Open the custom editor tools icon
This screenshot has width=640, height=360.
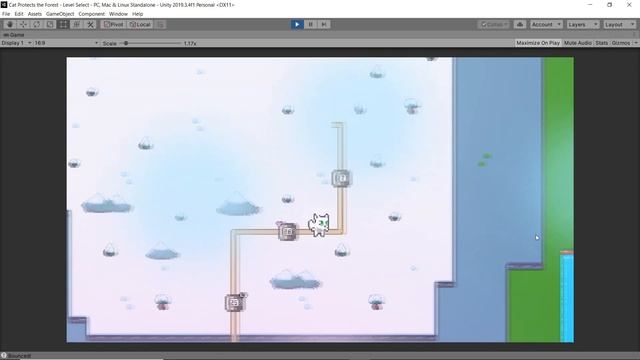coord(90,24)
